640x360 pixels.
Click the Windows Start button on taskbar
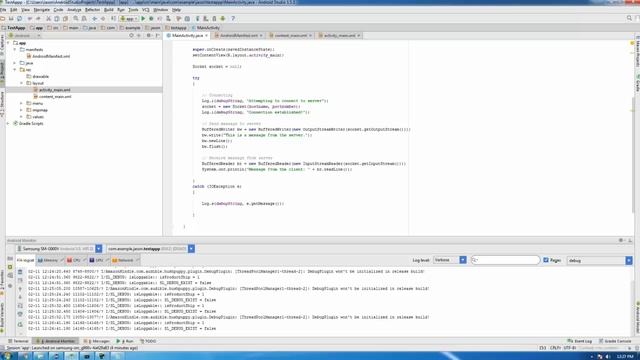7,356
